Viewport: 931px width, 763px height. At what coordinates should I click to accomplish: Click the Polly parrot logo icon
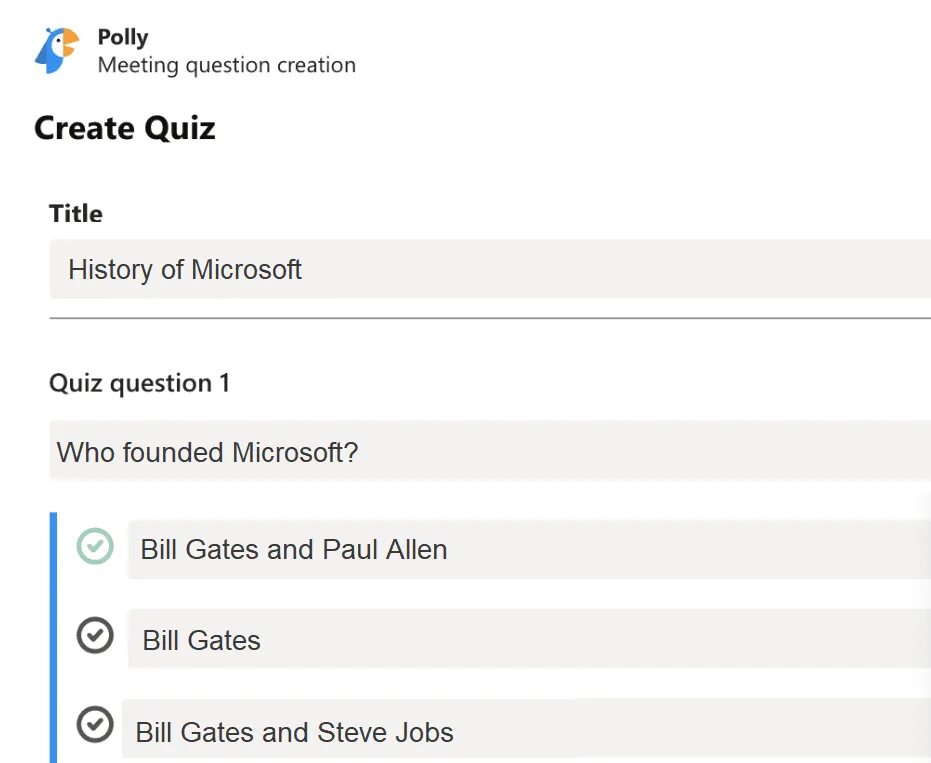point(57,50)
